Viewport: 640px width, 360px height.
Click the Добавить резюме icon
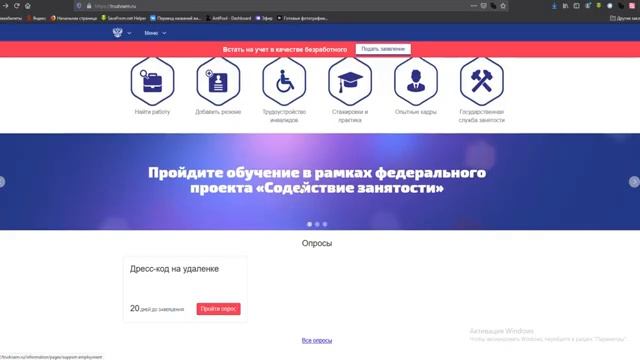218,81
